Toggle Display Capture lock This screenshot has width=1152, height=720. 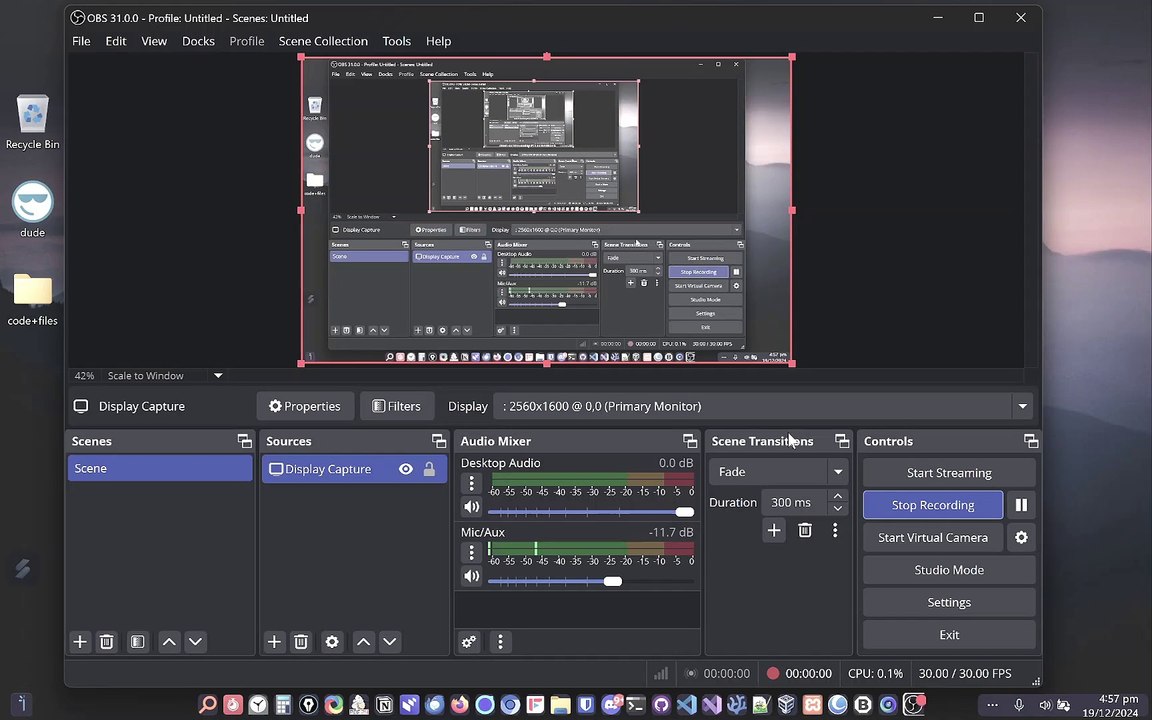(429, 469)
